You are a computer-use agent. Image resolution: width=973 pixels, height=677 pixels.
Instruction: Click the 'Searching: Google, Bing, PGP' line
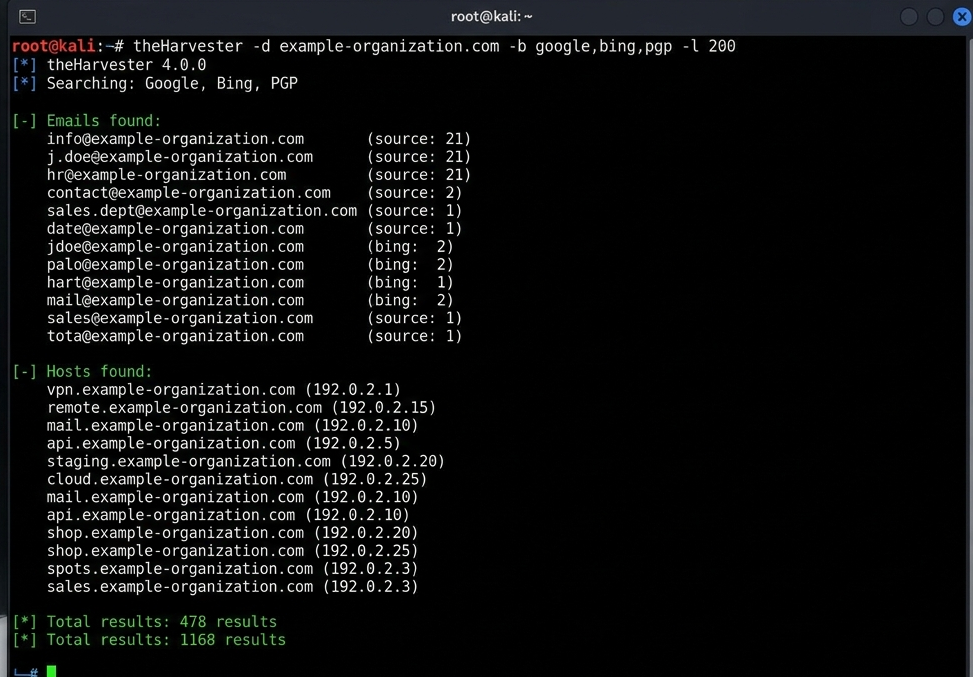click(171, 84)
